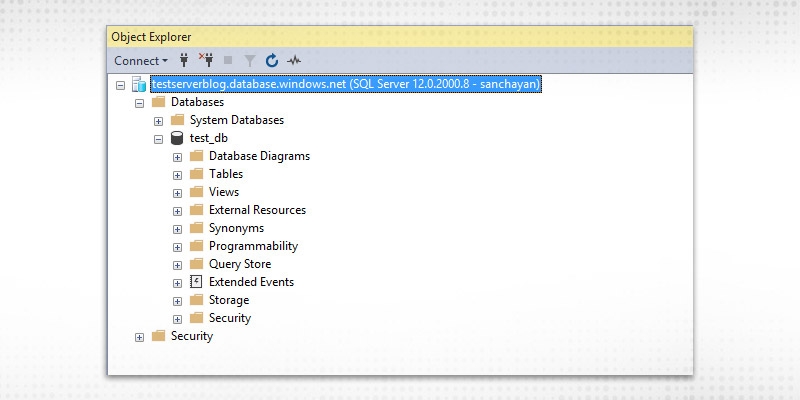
Task: Select the Synonyms label
Action: pos(236,228)
